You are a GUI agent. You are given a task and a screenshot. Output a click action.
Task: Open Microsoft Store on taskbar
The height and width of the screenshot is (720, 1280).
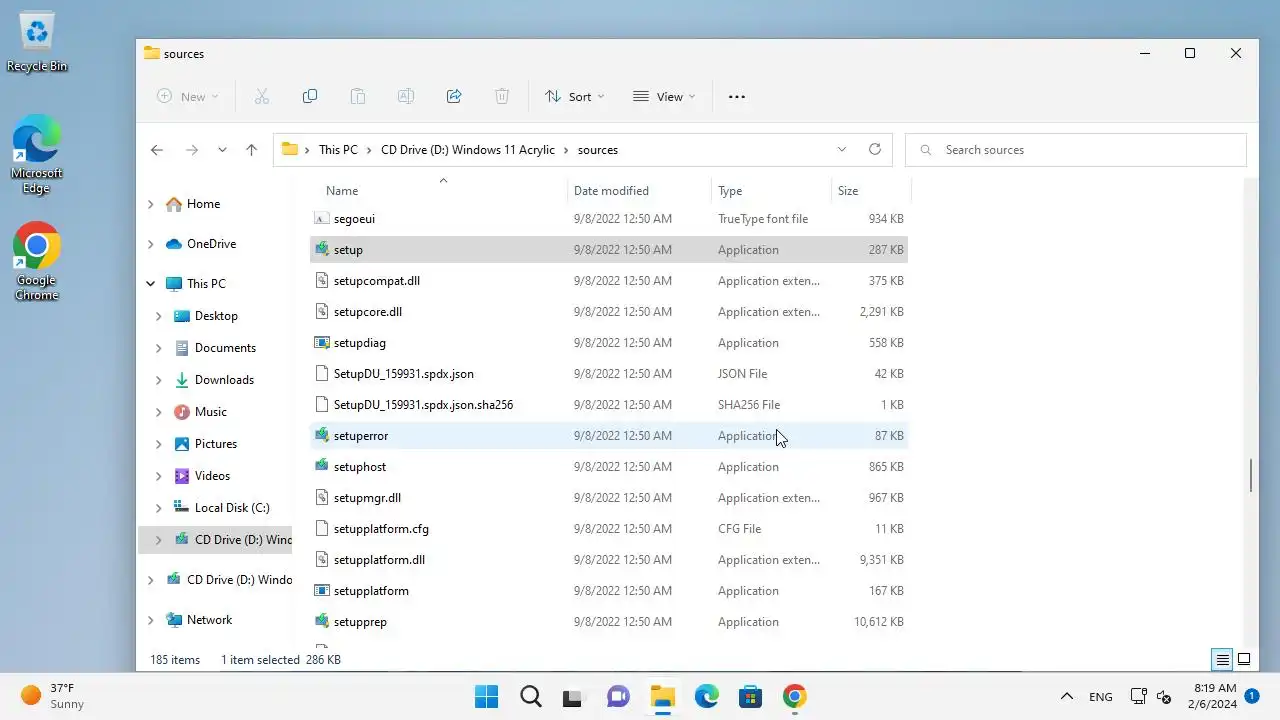pyautogui.click(x=751, y=696)
